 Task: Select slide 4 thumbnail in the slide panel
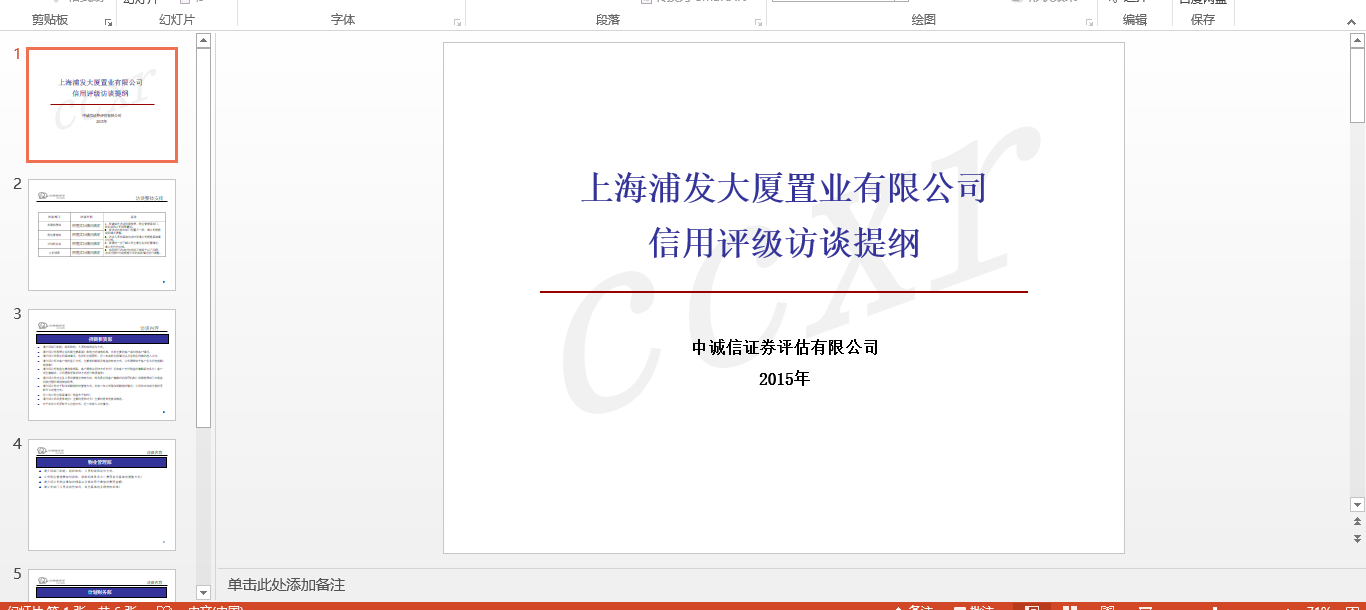click(x=102, y=495)
